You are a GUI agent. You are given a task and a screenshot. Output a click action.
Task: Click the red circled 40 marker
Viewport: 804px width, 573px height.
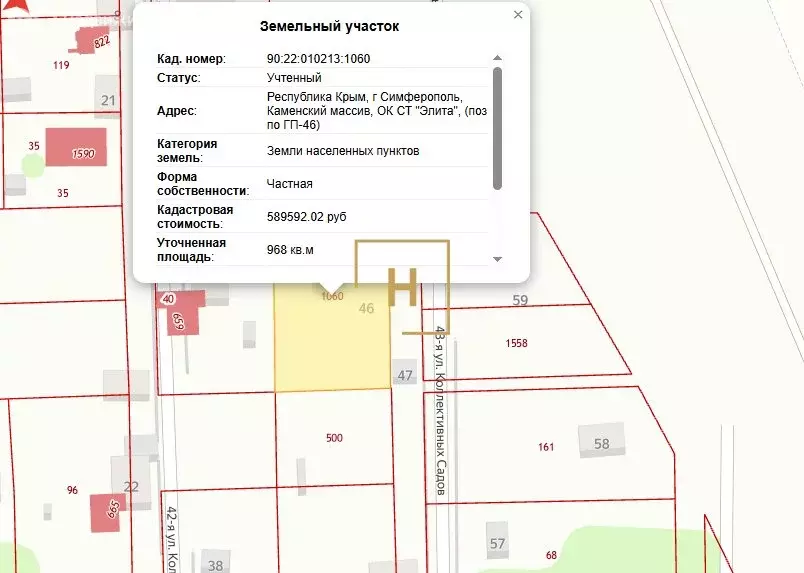[167, 299]
